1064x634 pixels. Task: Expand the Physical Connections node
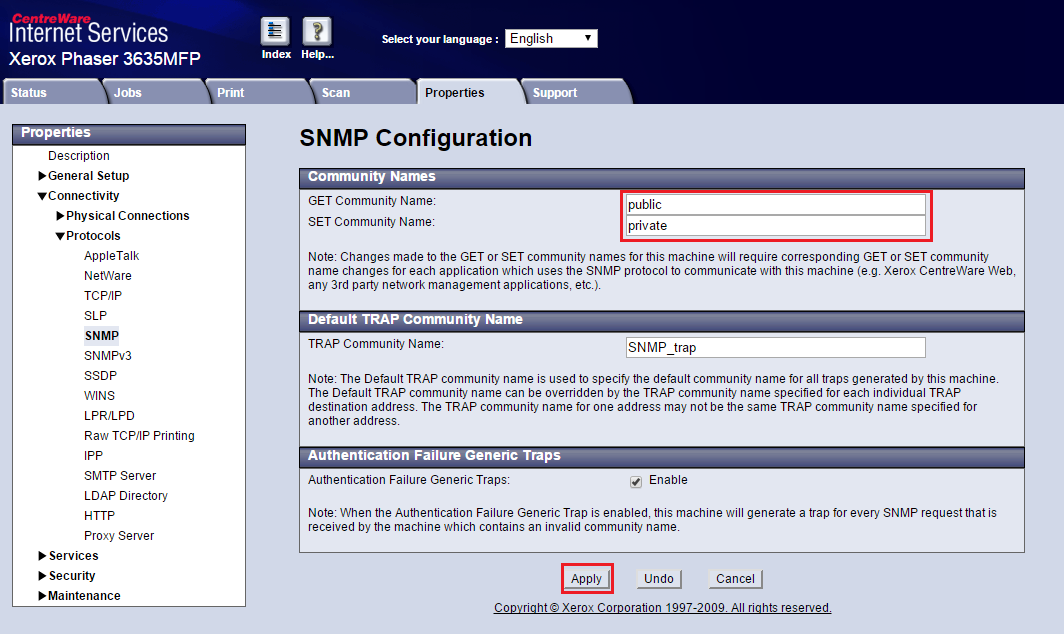[61, 216]
